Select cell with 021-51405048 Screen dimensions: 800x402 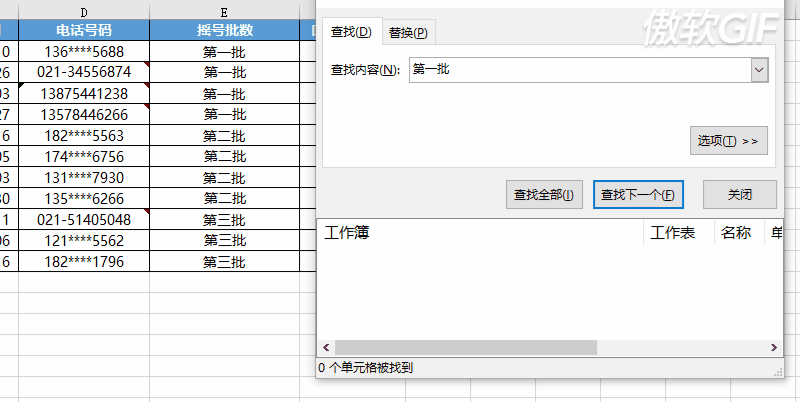tap(84, 219)
